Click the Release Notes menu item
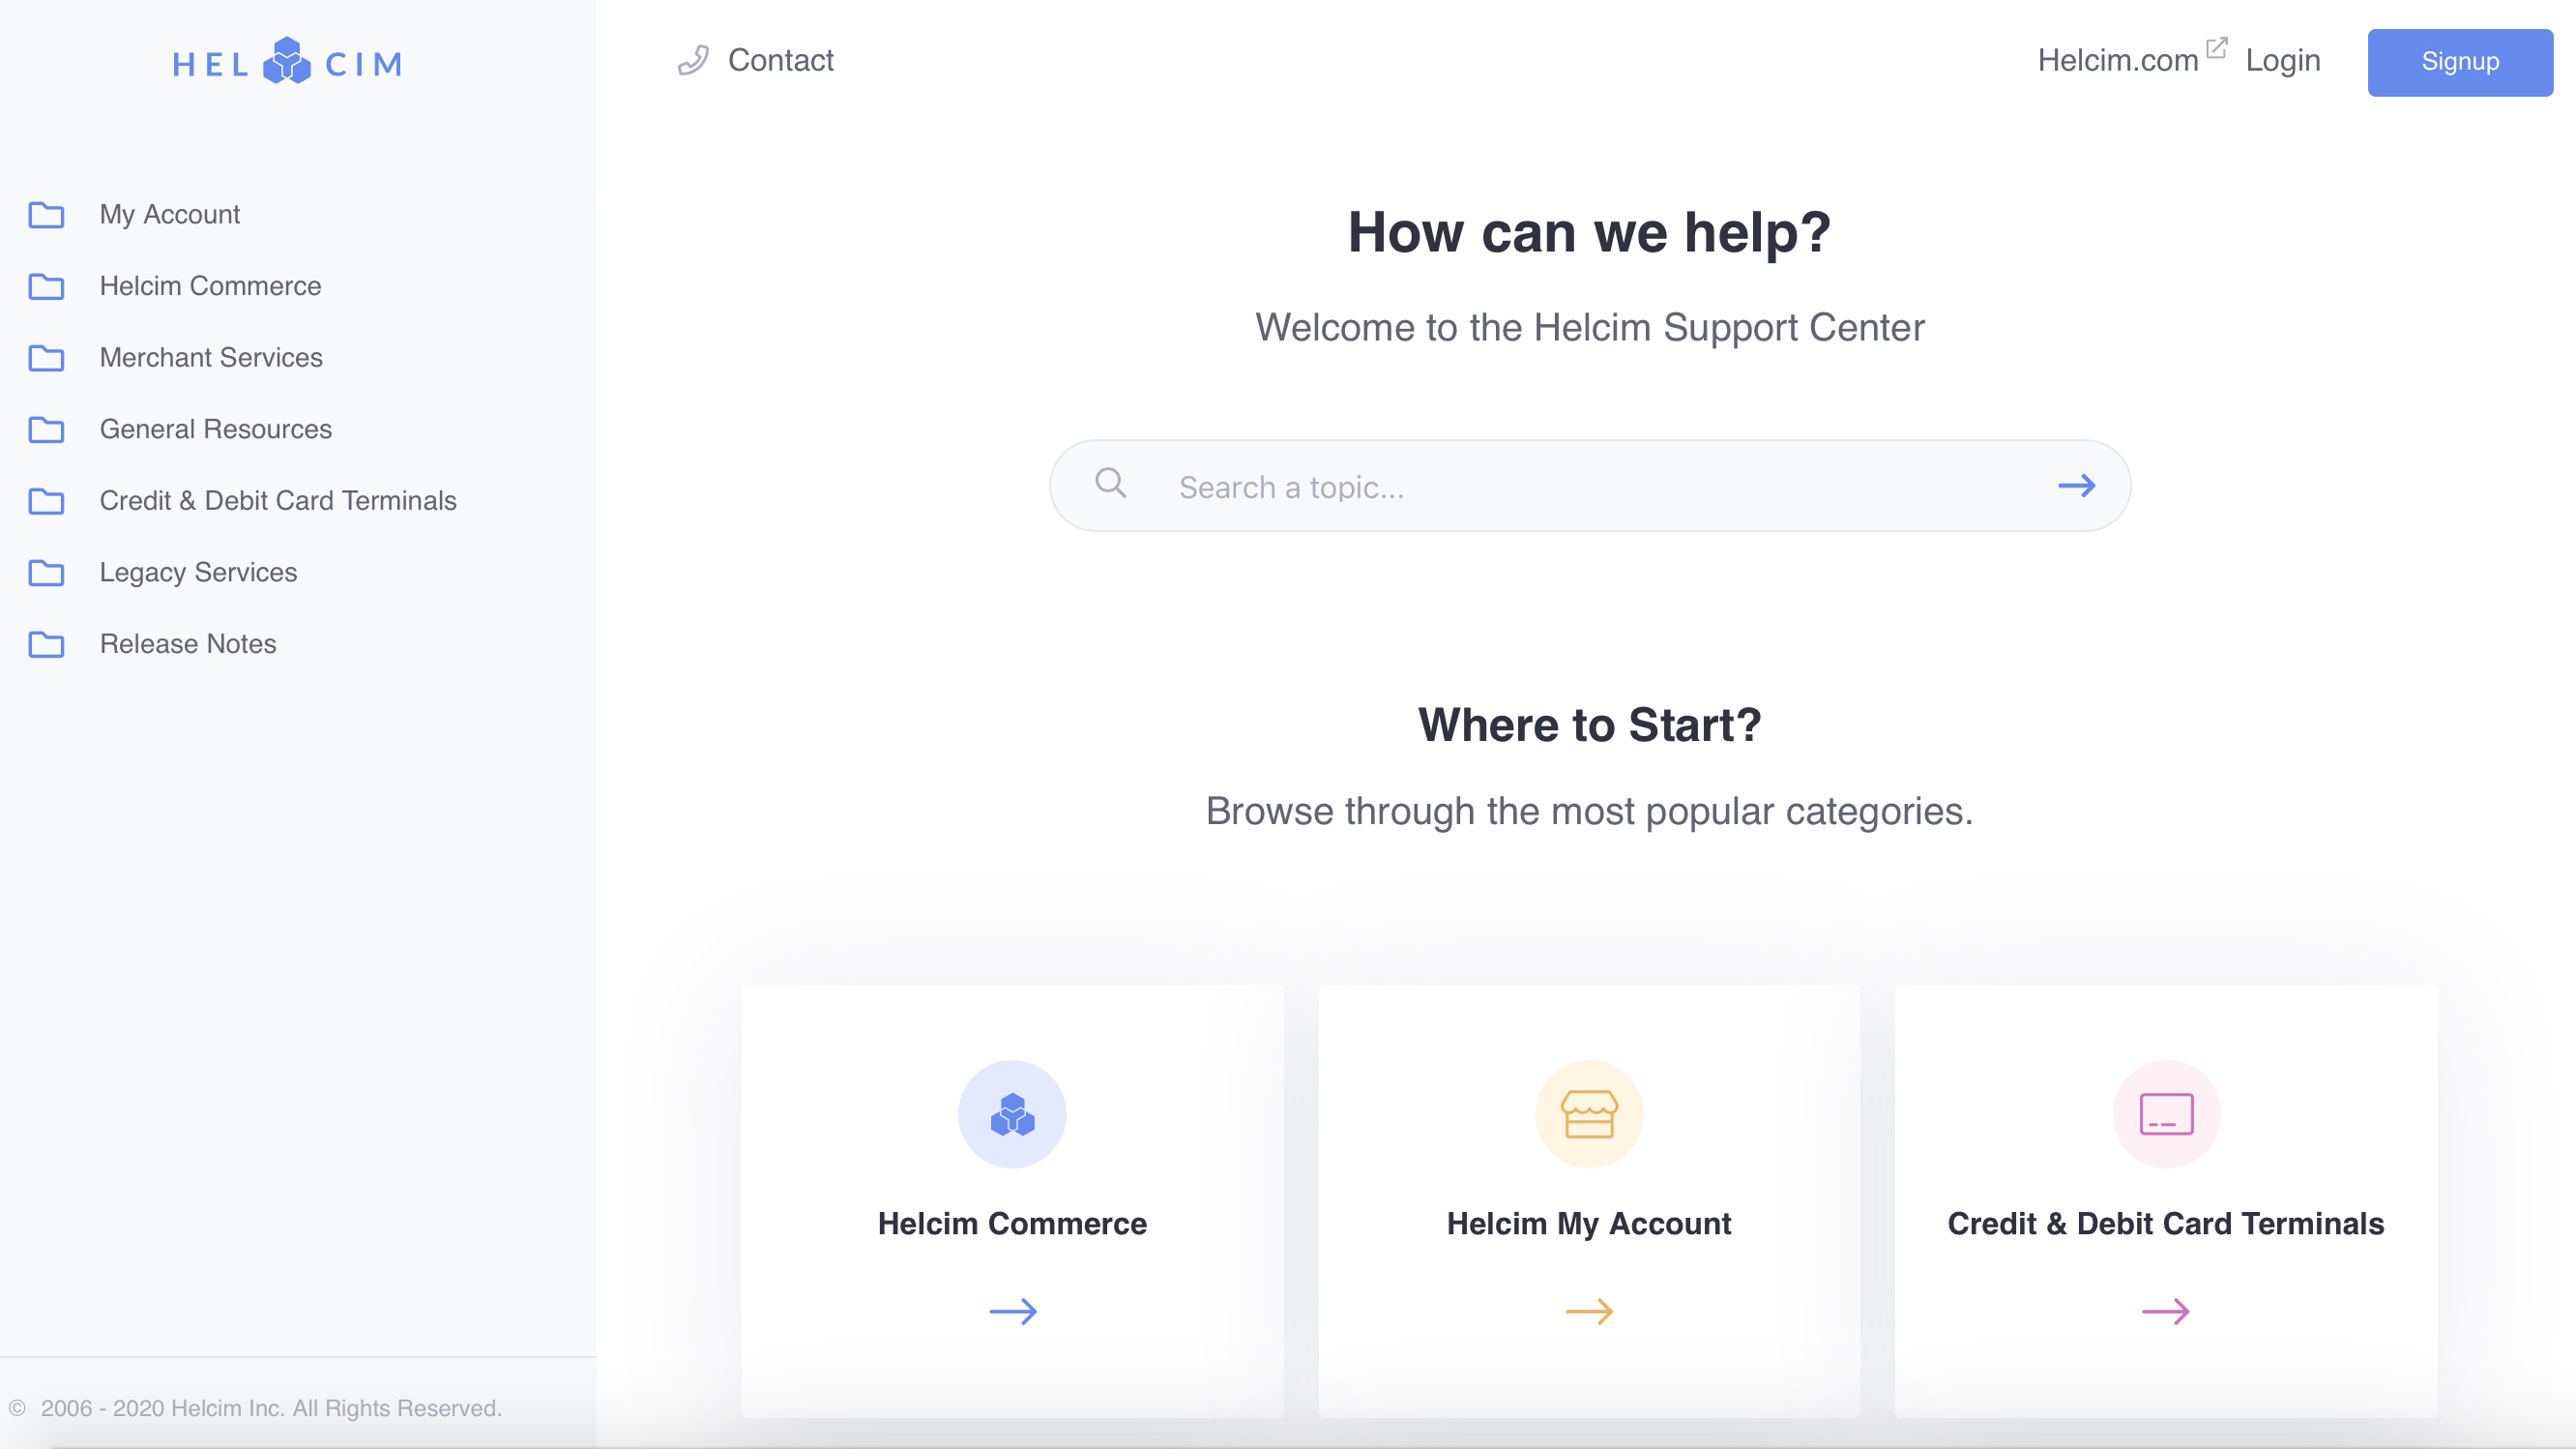Viewport: 2576px width, 1449px height. 188,642
